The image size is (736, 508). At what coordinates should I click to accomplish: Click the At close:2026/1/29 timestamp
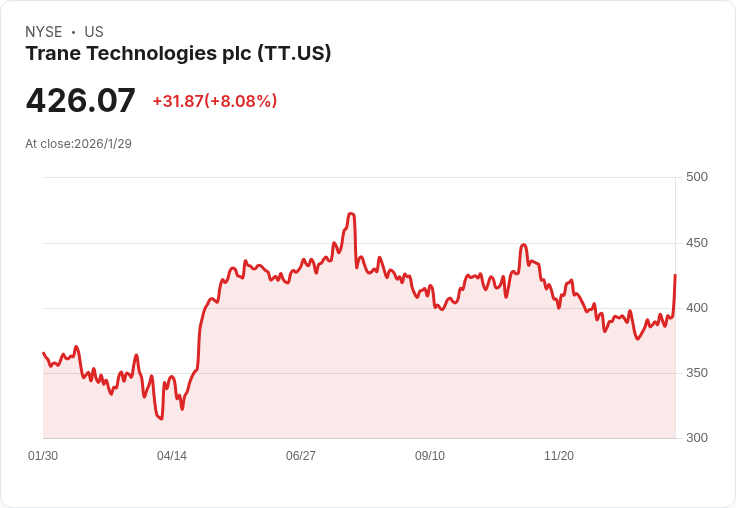coord(78,143)
